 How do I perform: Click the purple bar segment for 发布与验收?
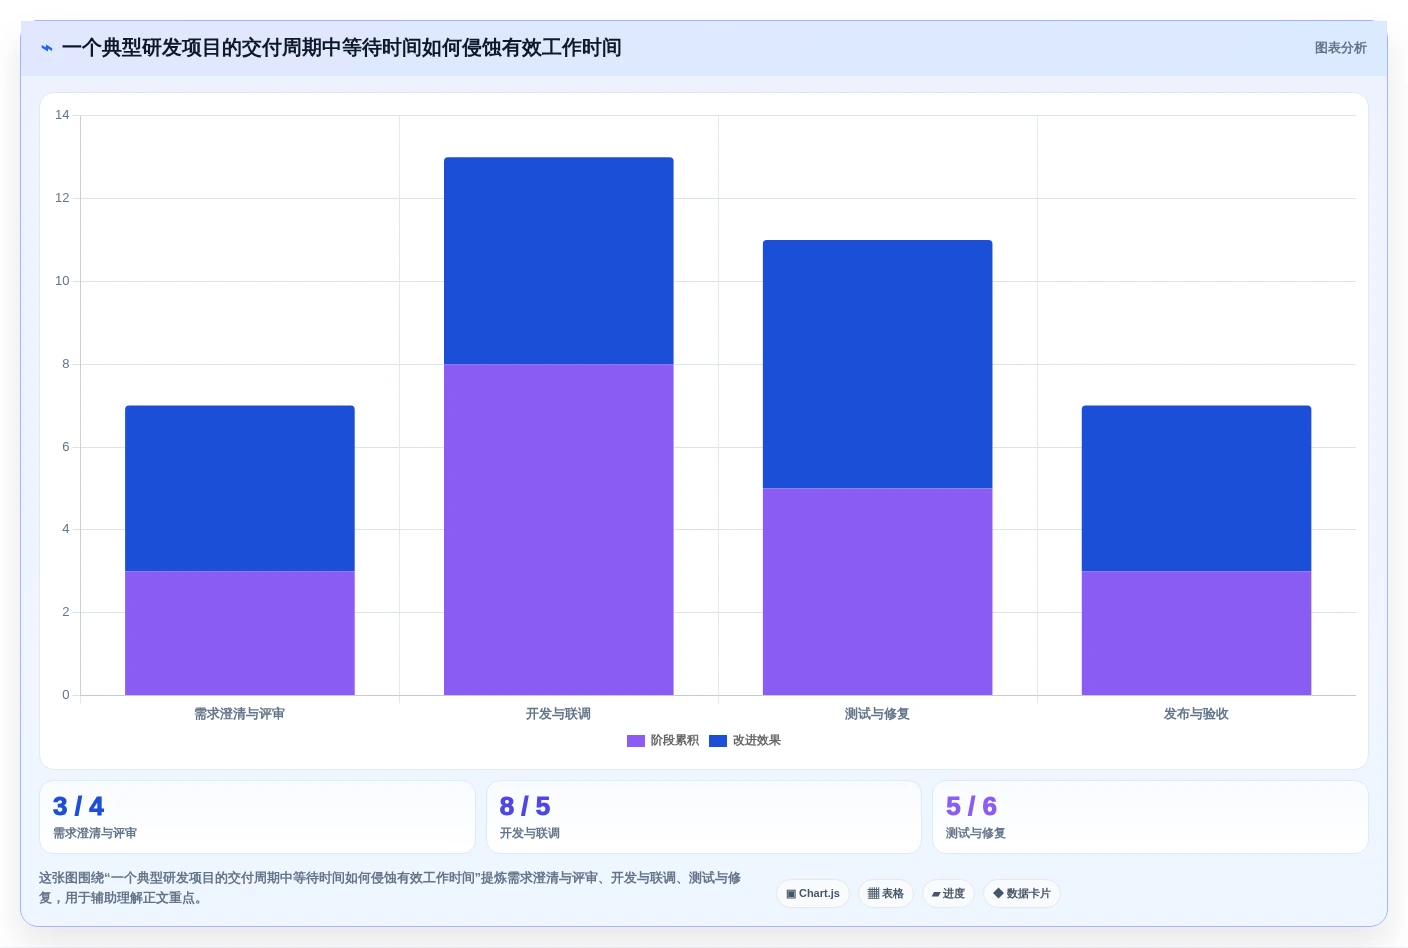(x=1197, y=633)
